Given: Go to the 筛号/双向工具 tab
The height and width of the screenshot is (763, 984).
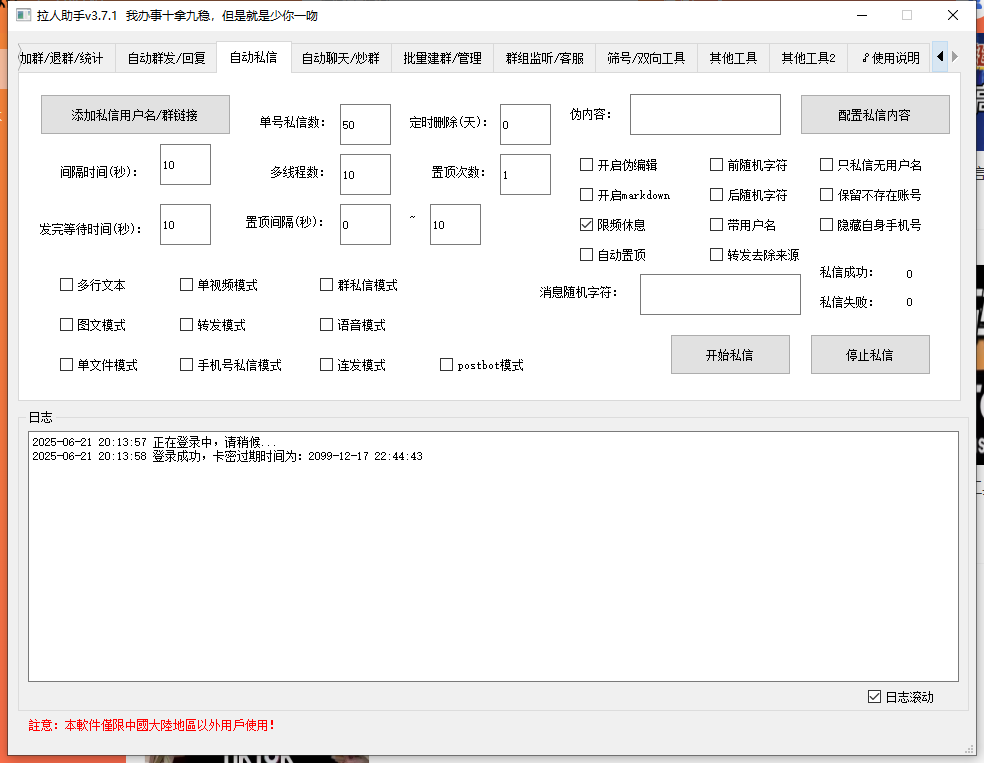Looking at the screenshot, I should coord(646,58).
